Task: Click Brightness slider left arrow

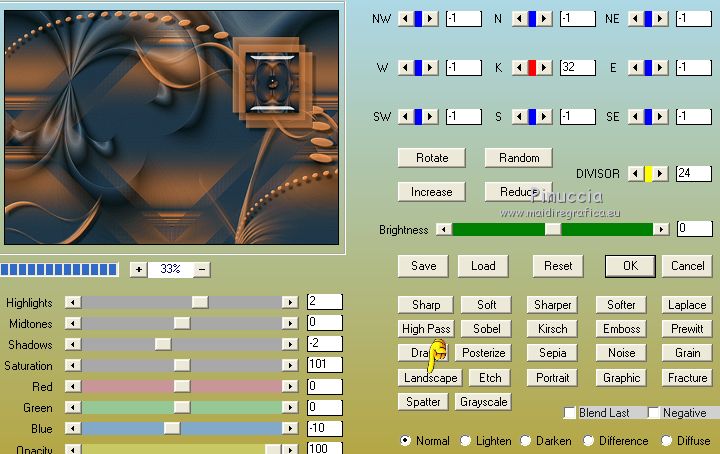Action: (x=444, y=229)
